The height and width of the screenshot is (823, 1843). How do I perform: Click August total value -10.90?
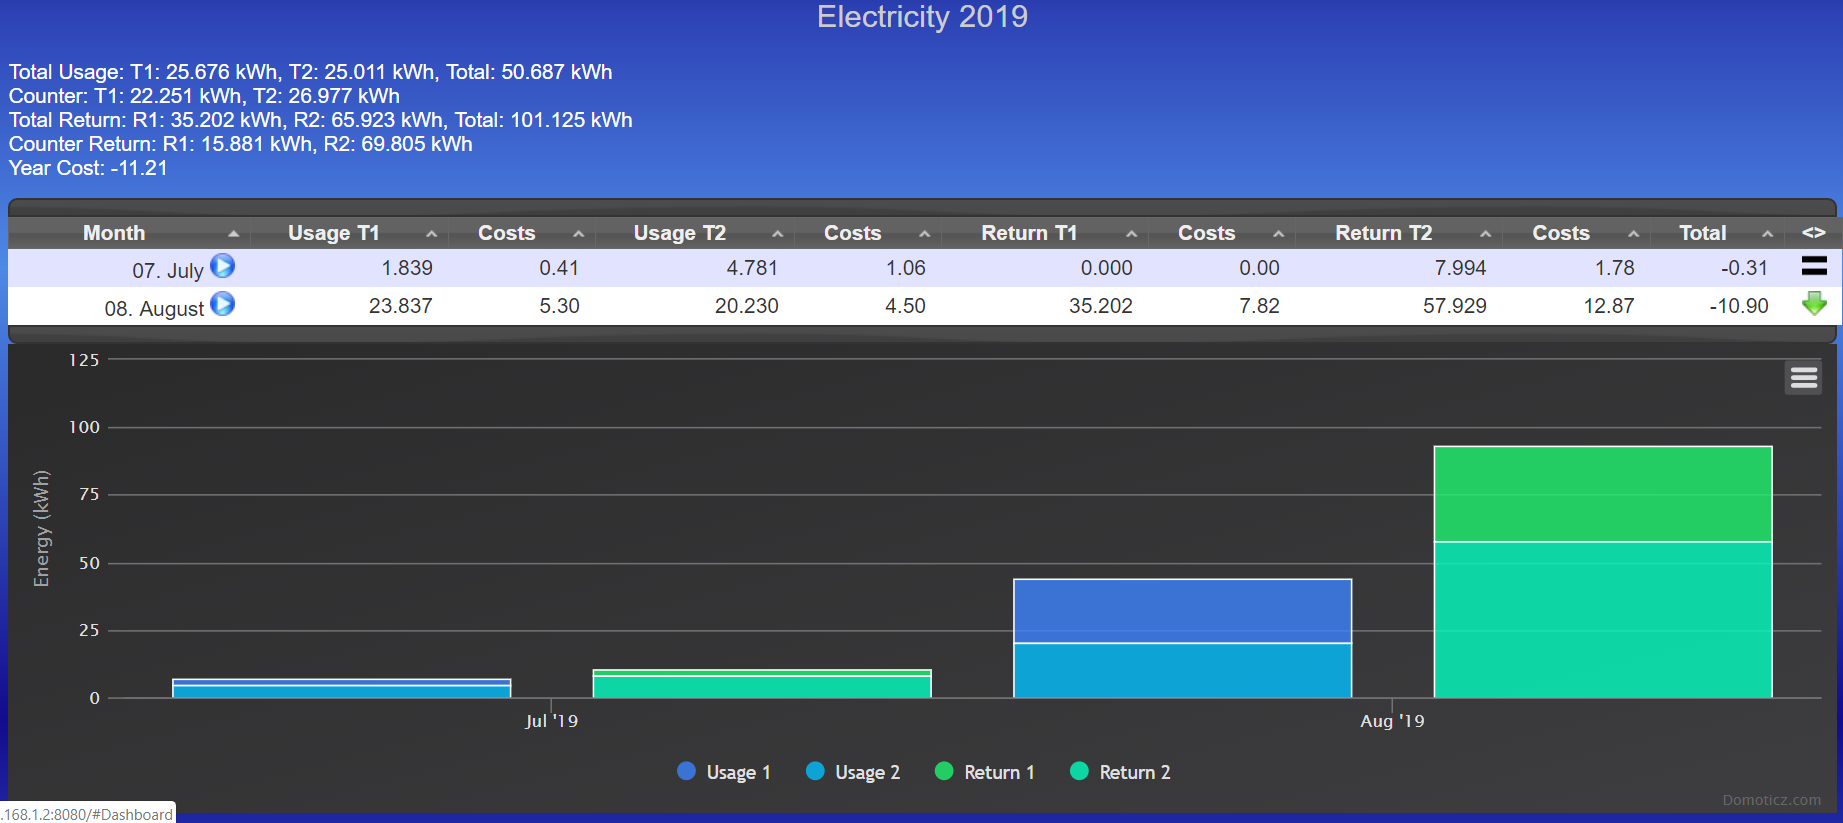pos(1738,306)
